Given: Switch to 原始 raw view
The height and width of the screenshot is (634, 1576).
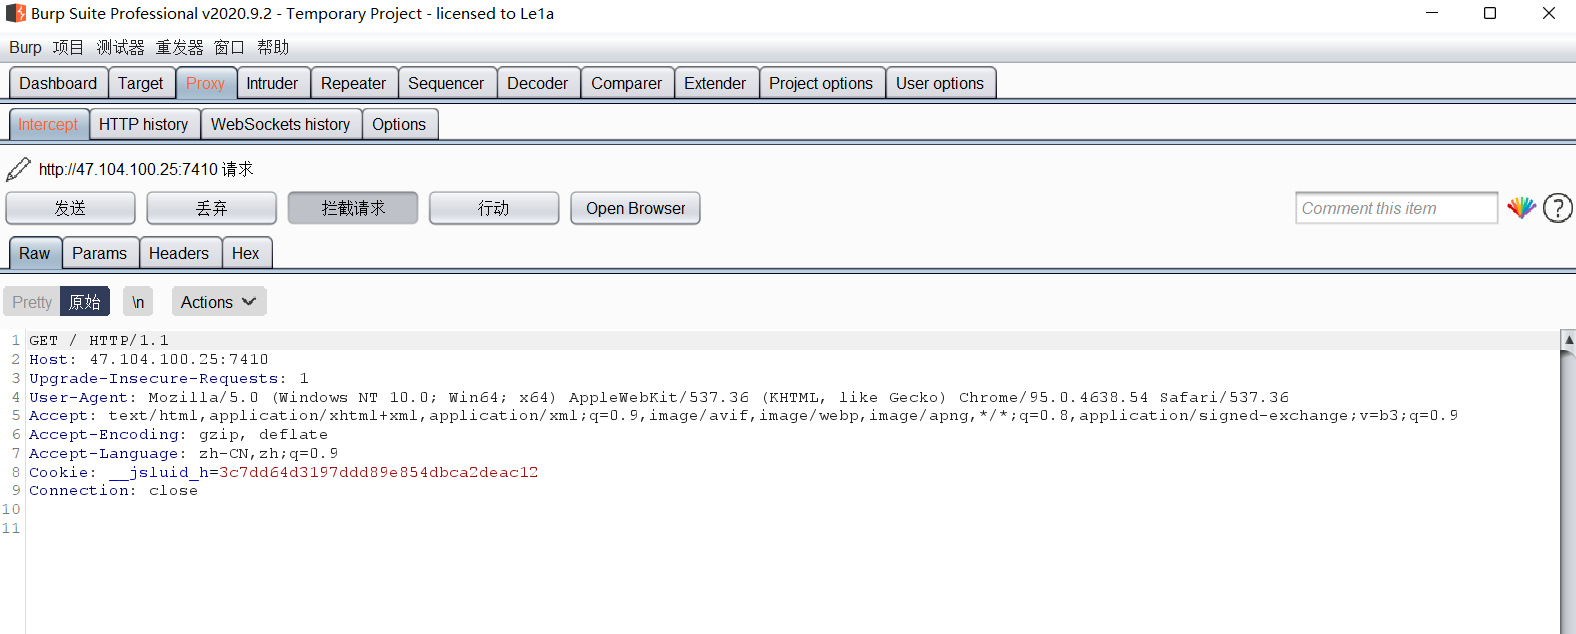Looking at the screenshot, I should click(85, 302).
